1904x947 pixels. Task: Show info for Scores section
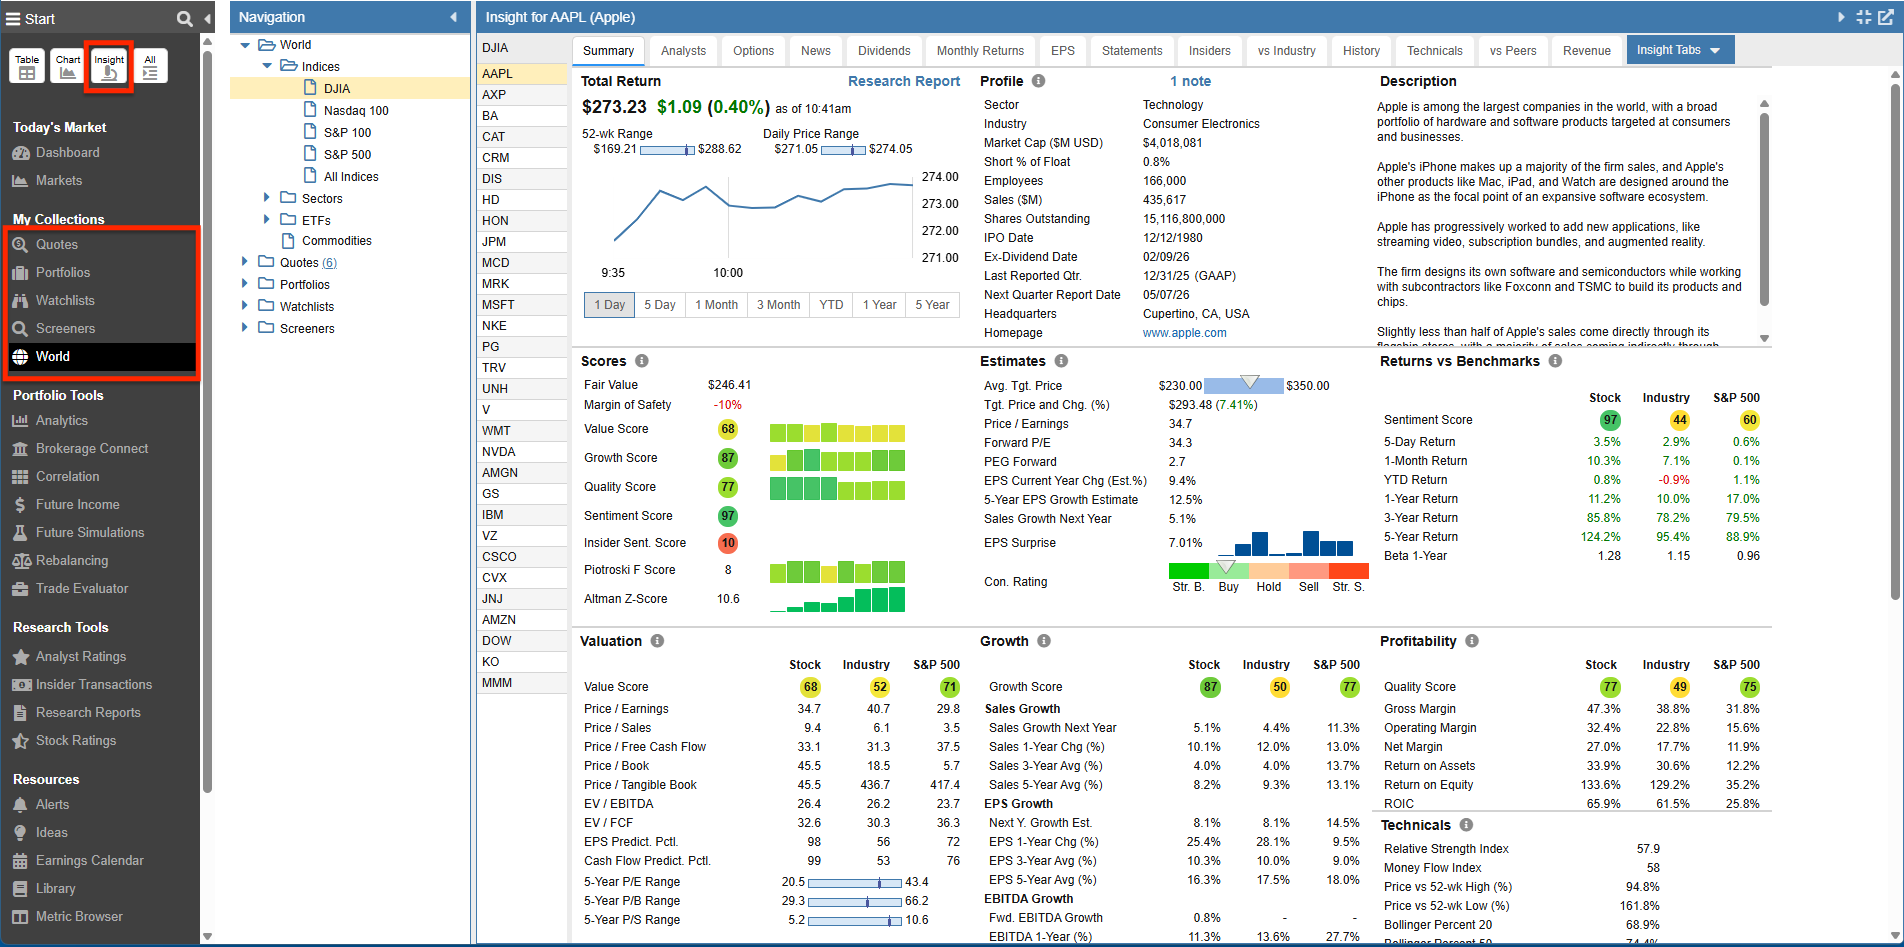pyautogui.click(x=642, y=361)
